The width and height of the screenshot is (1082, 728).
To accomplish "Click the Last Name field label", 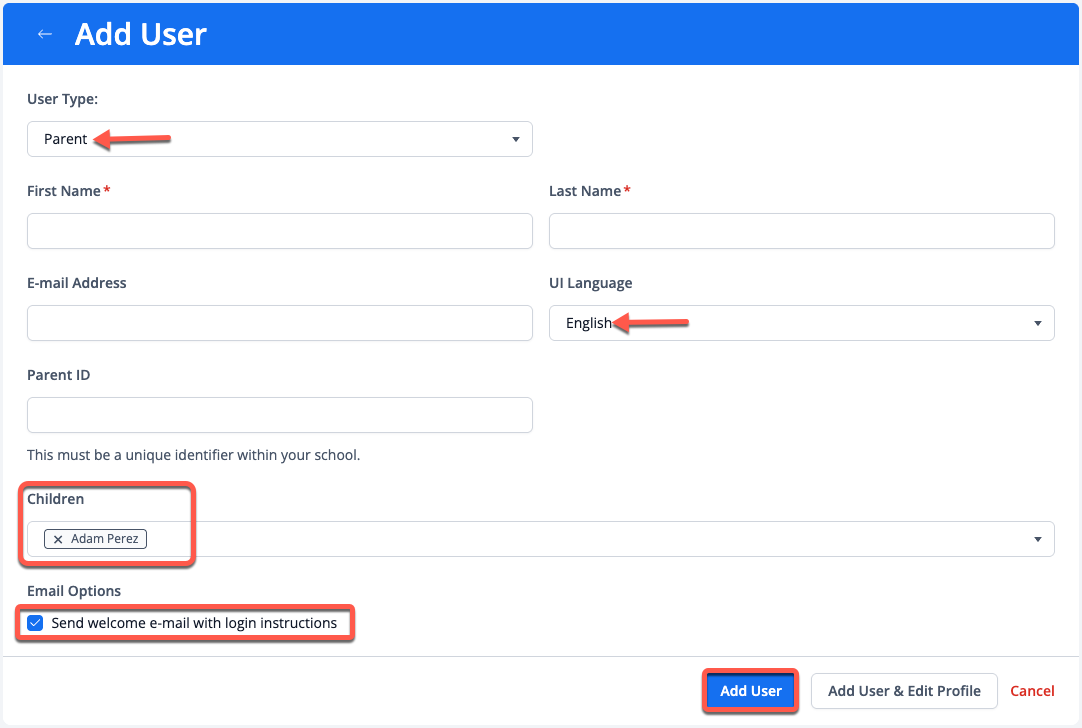I will [x=585, y=191].
